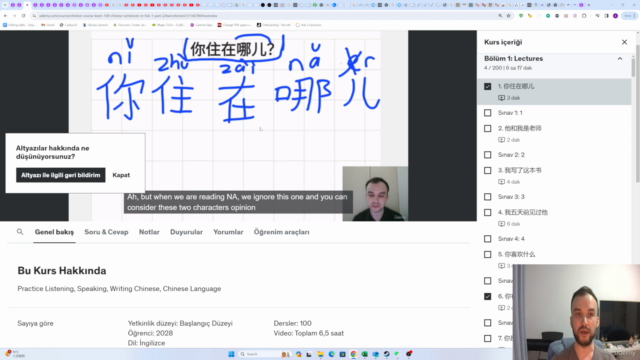Open the Extensions puzzle icon
640x360 pixels.
tap(584, 16)
